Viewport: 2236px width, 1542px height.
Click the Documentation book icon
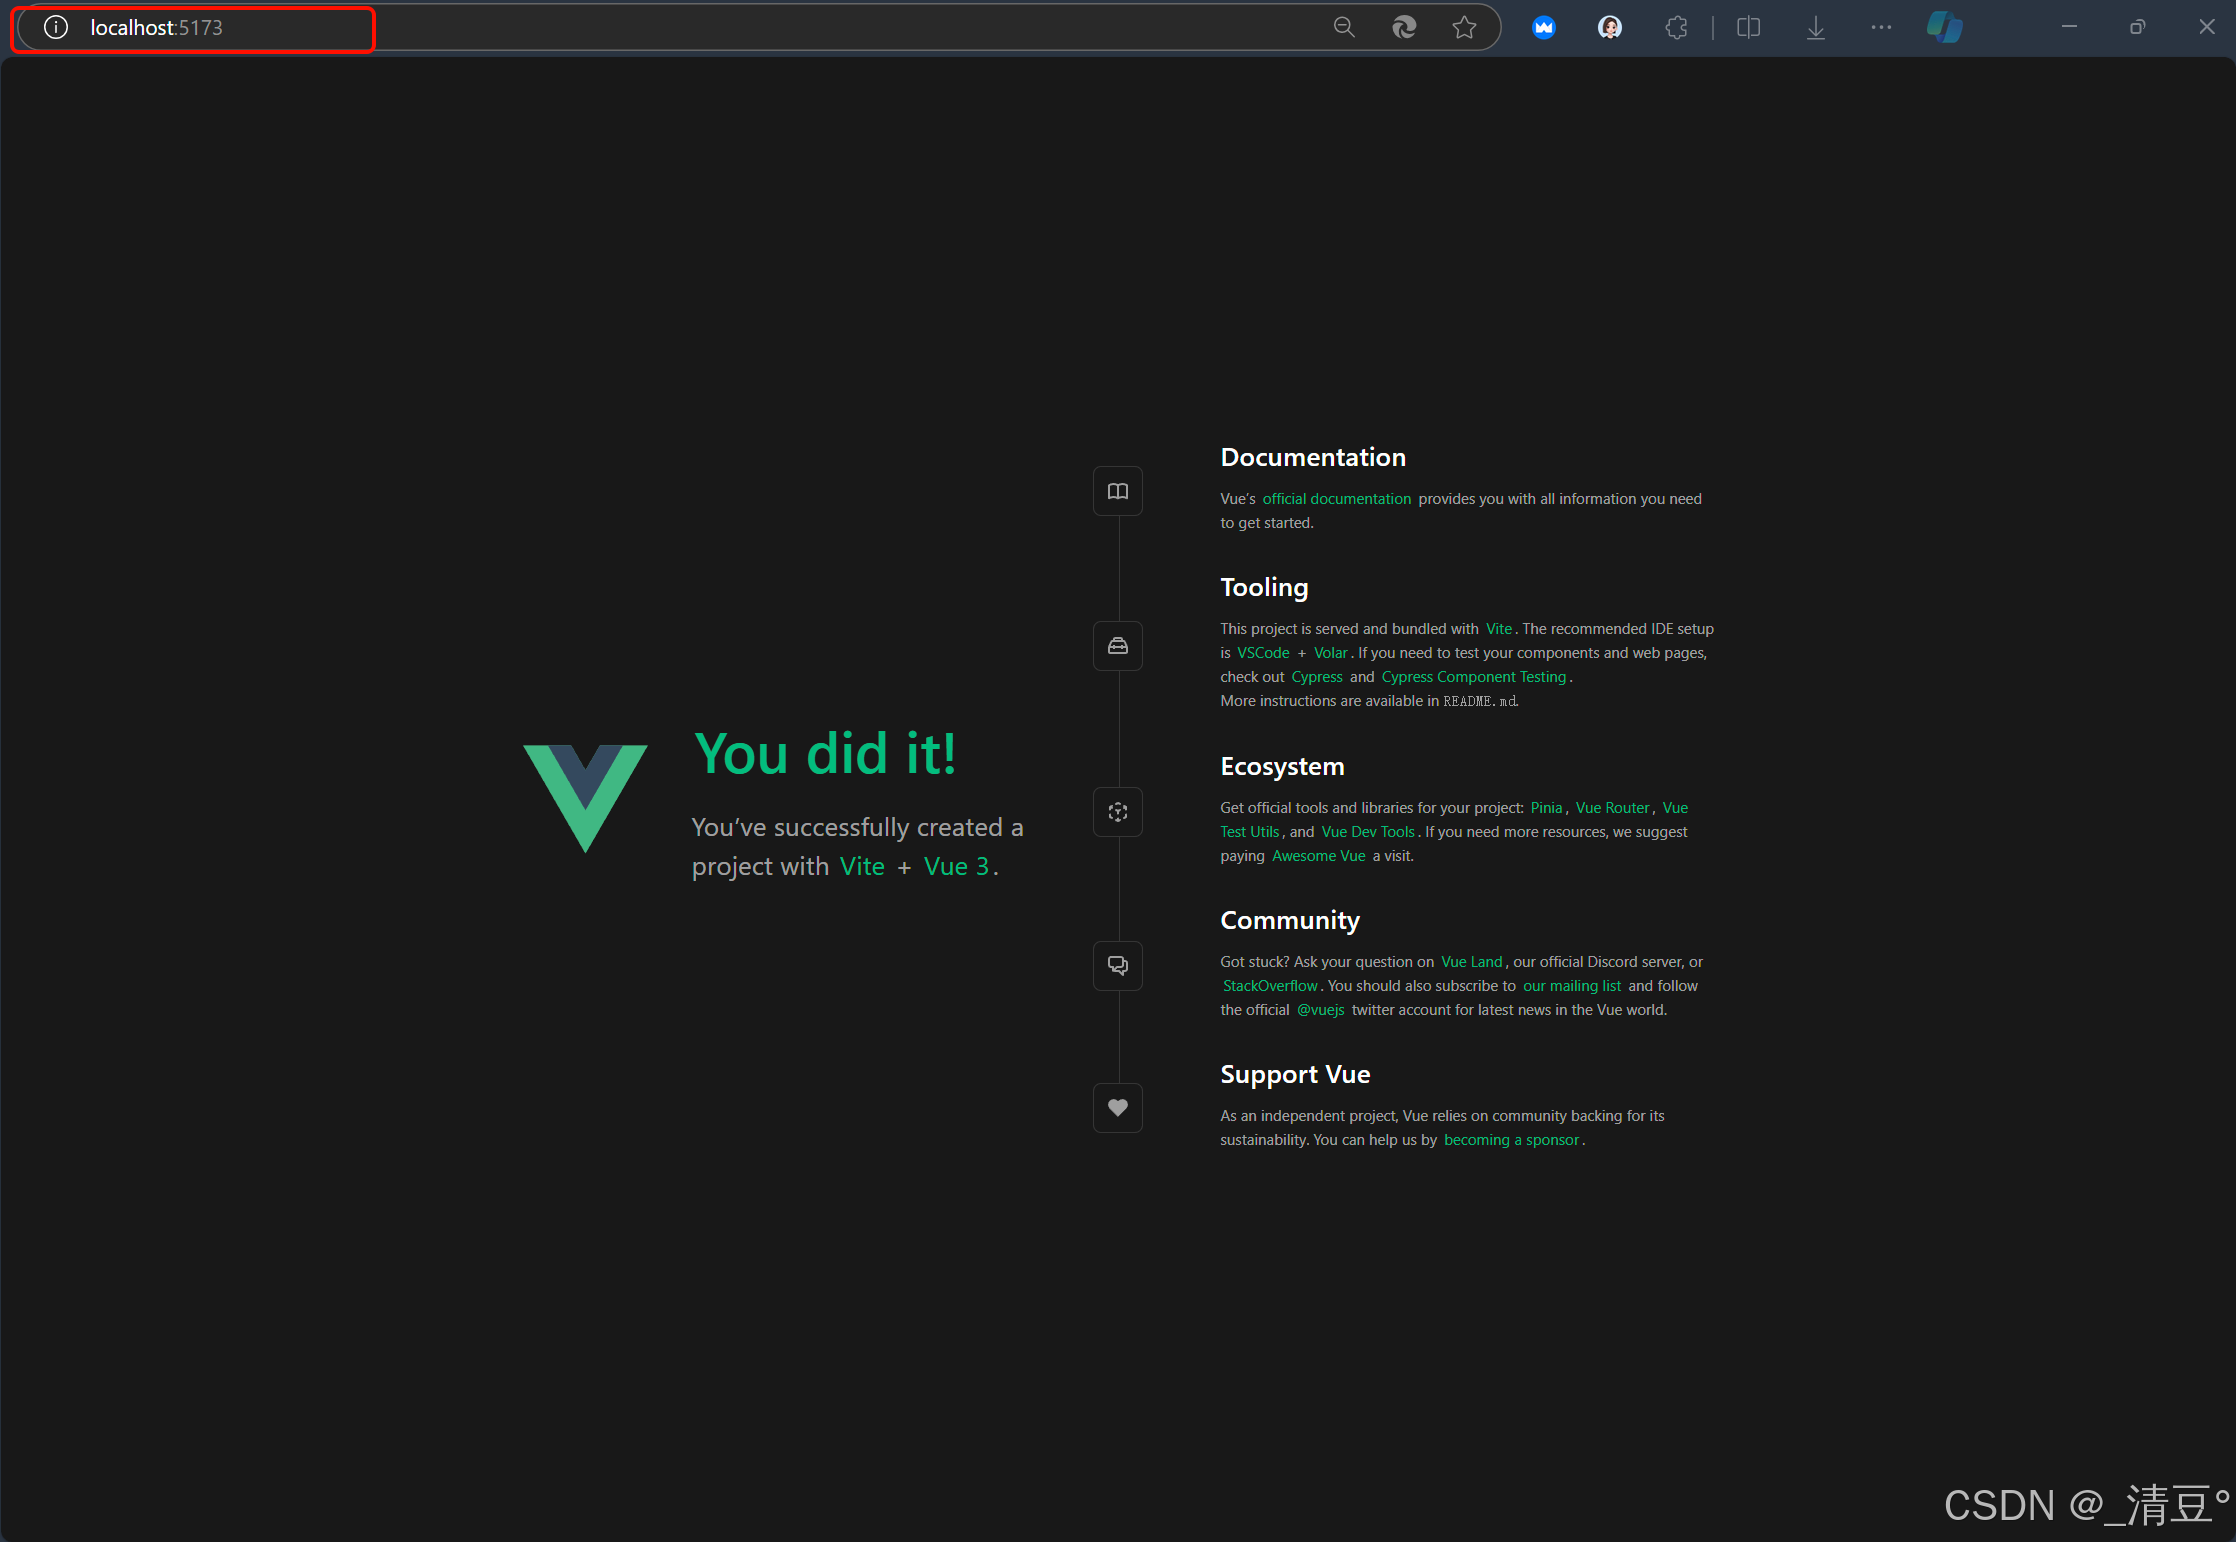(x=1118, y=491)
